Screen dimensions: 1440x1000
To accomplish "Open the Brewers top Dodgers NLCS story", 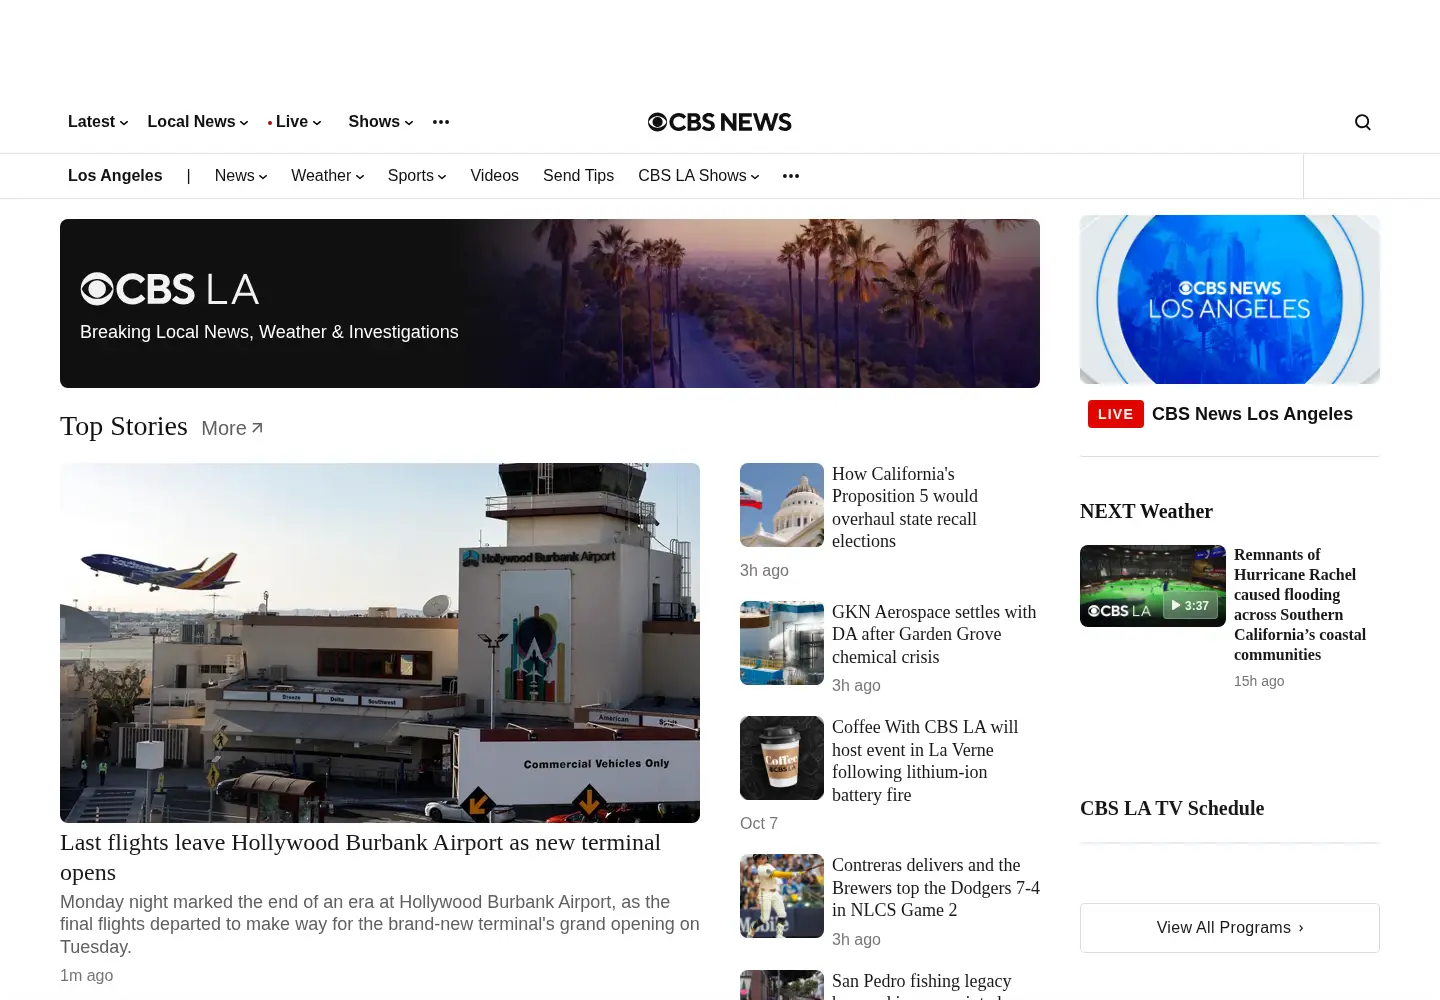I will (936, 887).
